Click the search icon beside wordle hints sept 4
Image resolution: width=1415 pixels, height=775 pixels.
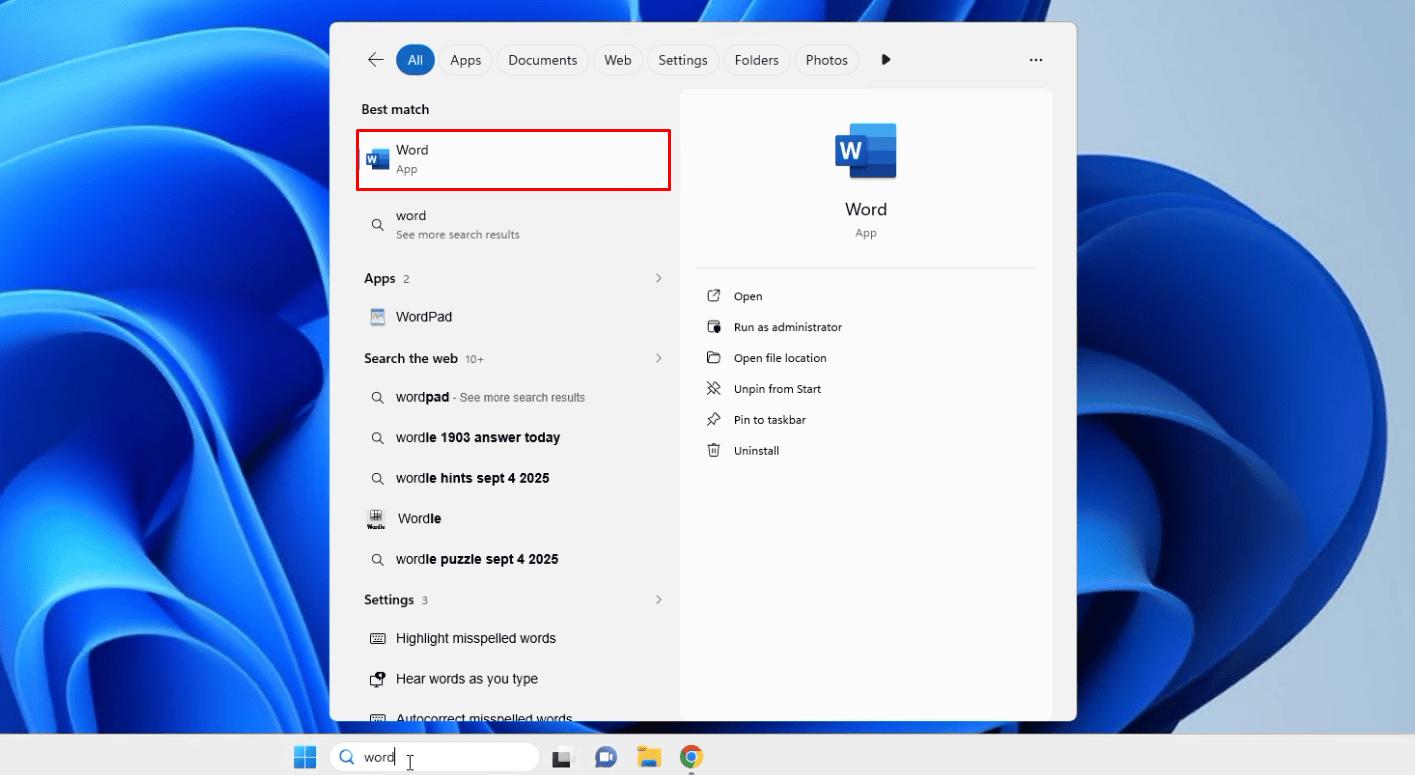click(378, 478)
